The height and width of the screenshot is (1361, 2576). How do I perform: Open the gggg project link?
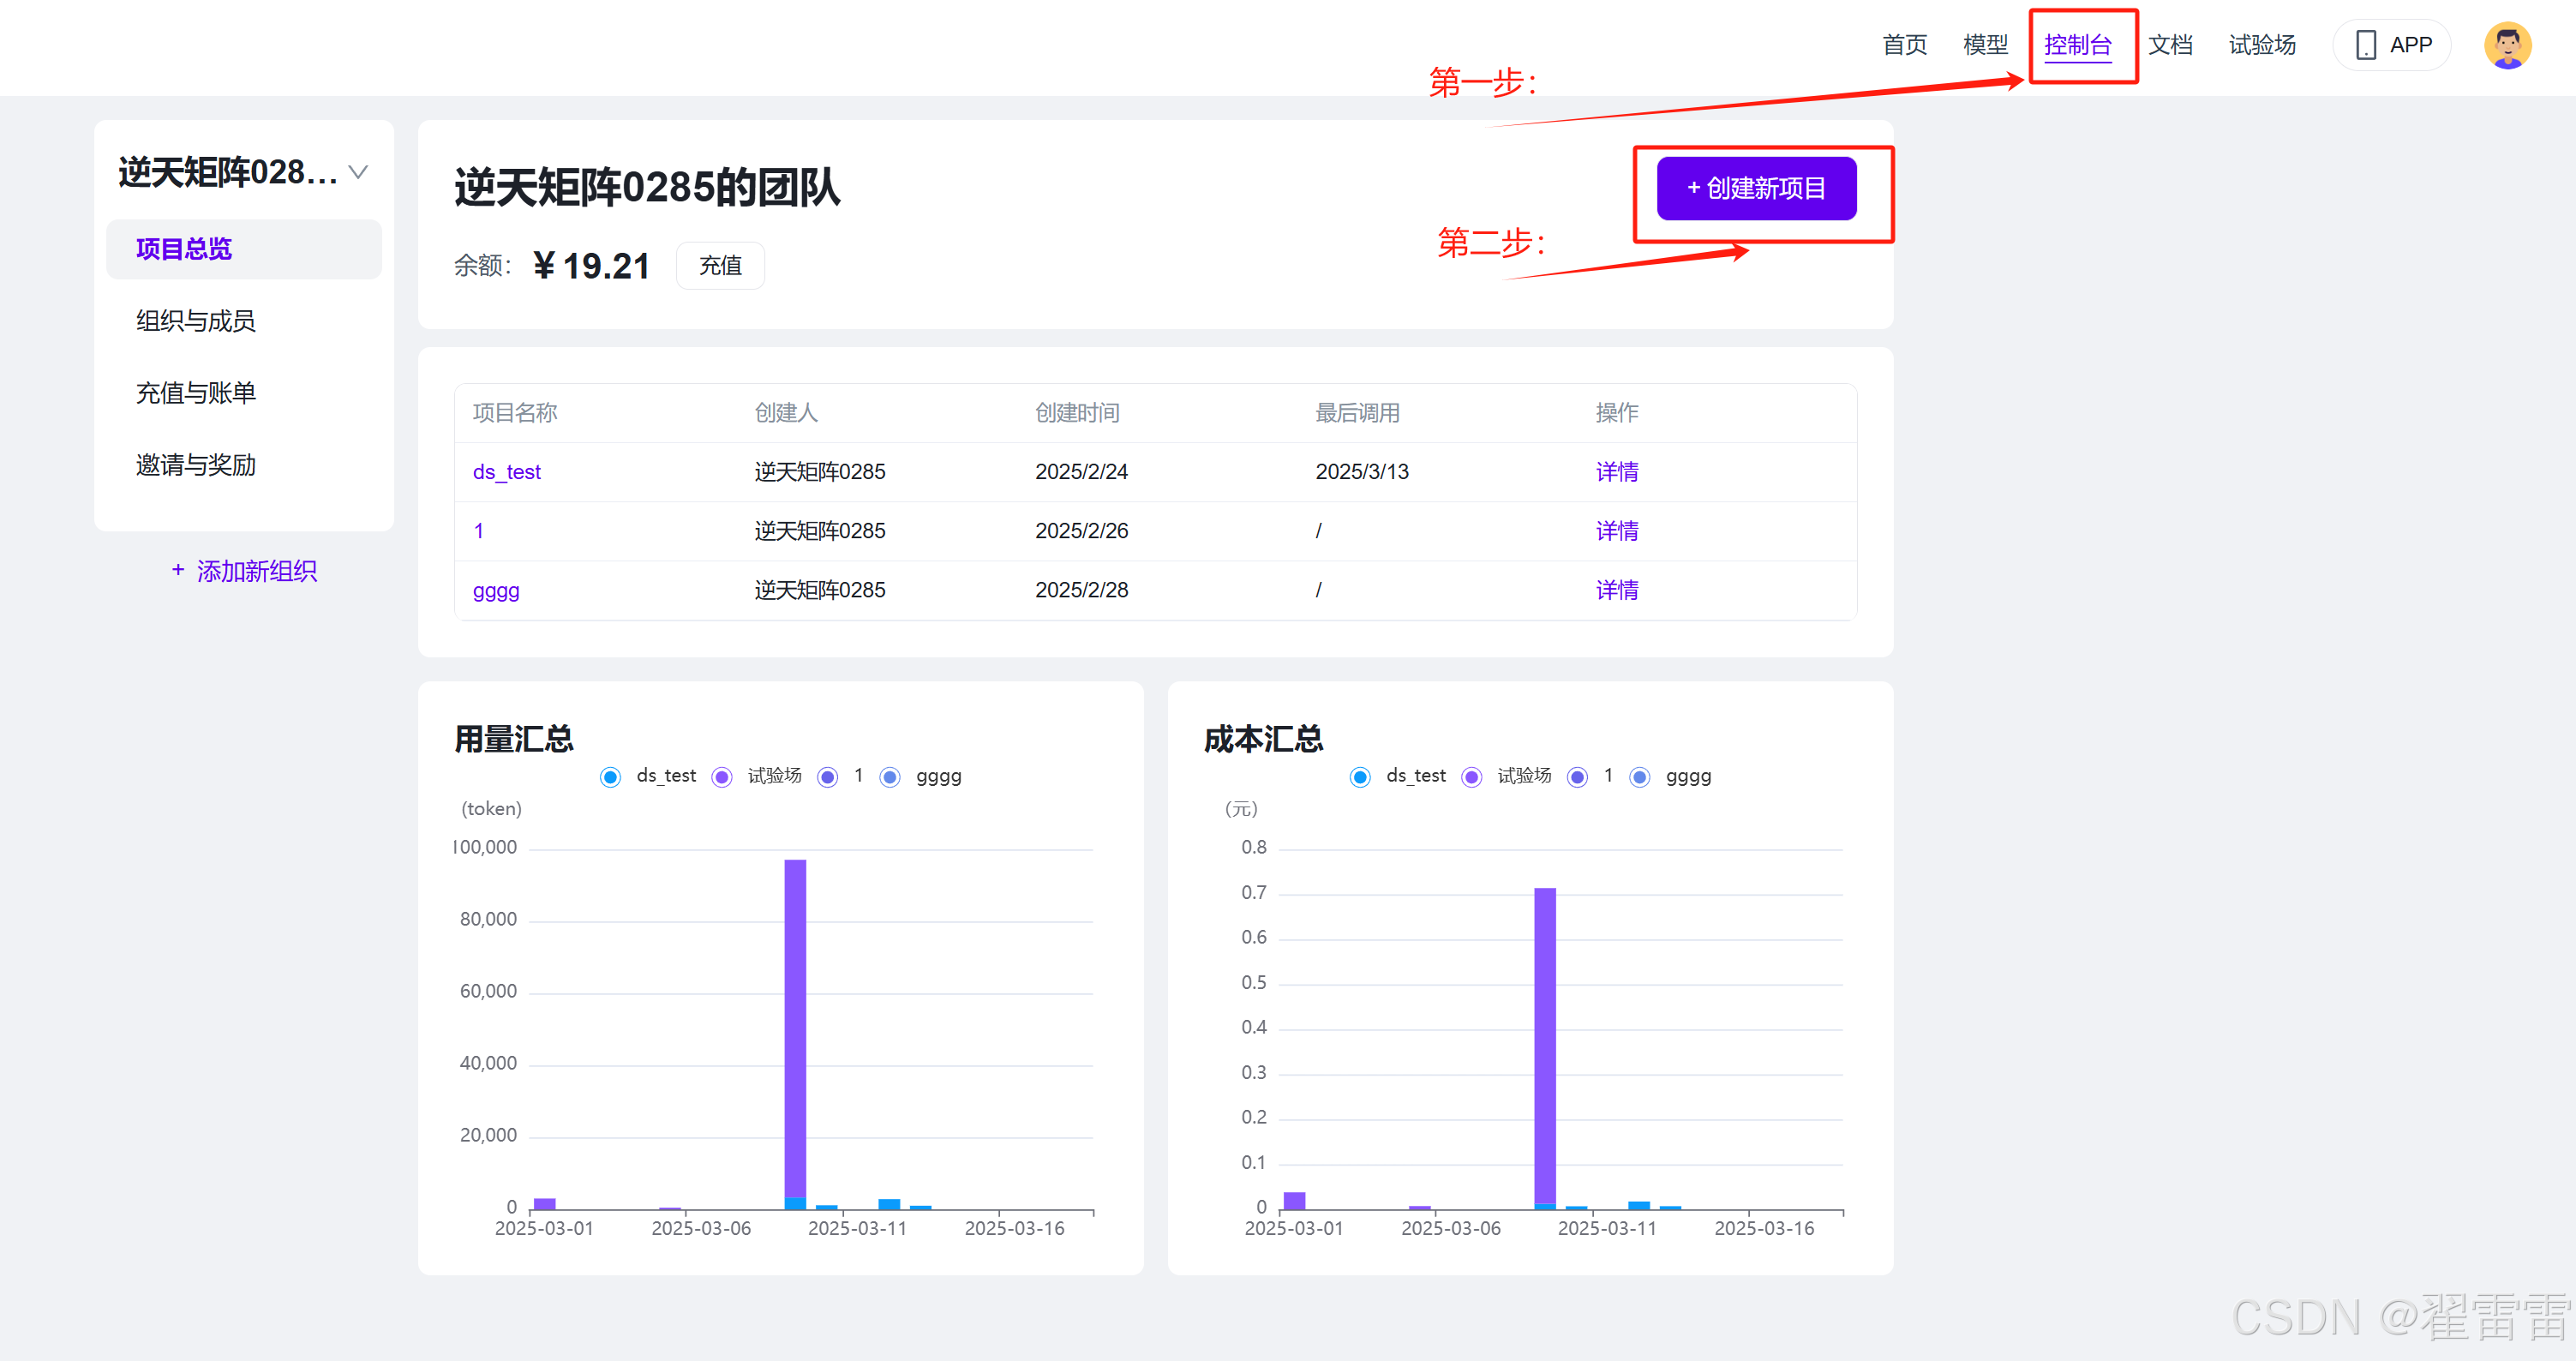click(x=496, y=590)
